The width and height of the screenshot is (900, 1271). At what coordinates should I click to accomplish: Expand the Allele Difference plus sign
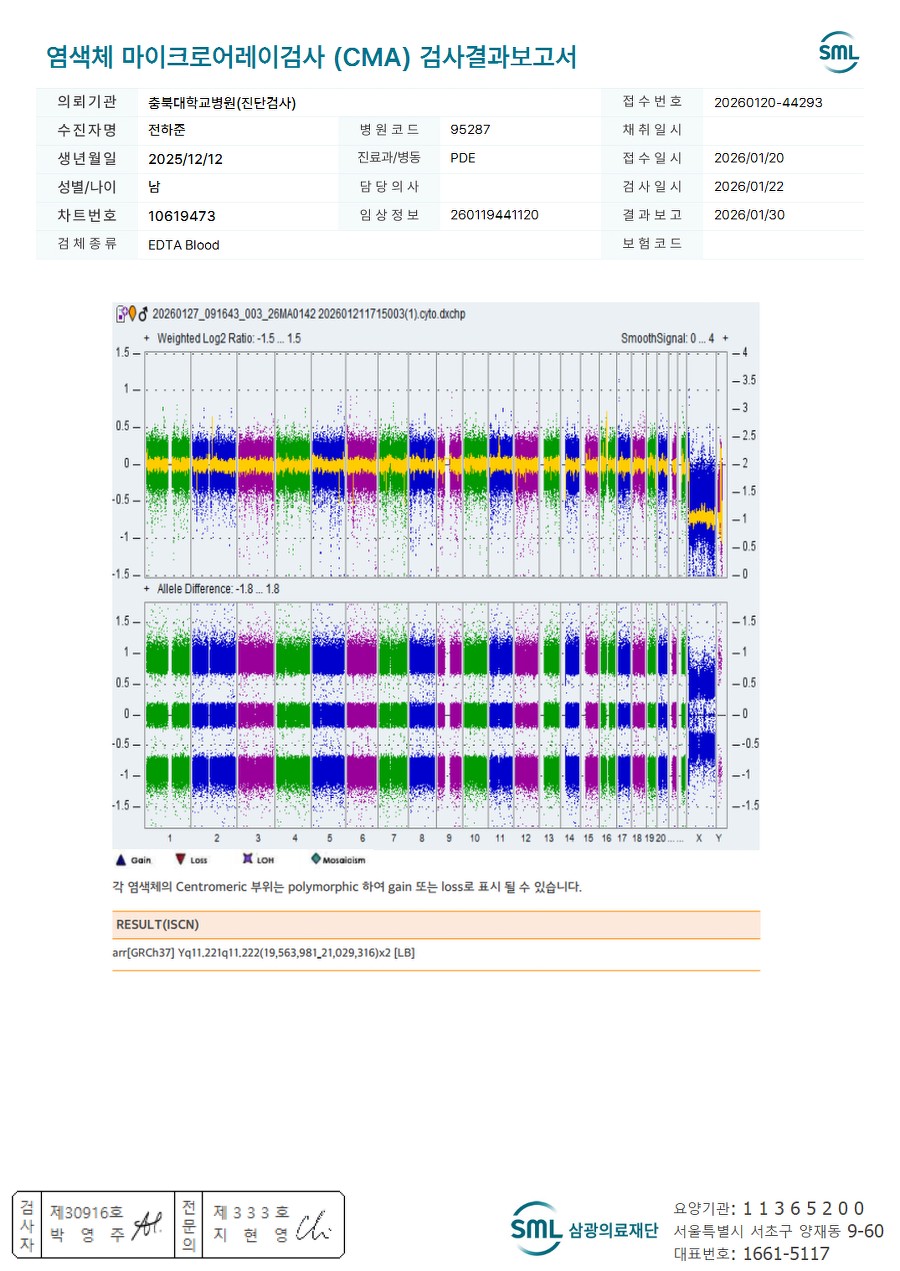coord(147,589)
